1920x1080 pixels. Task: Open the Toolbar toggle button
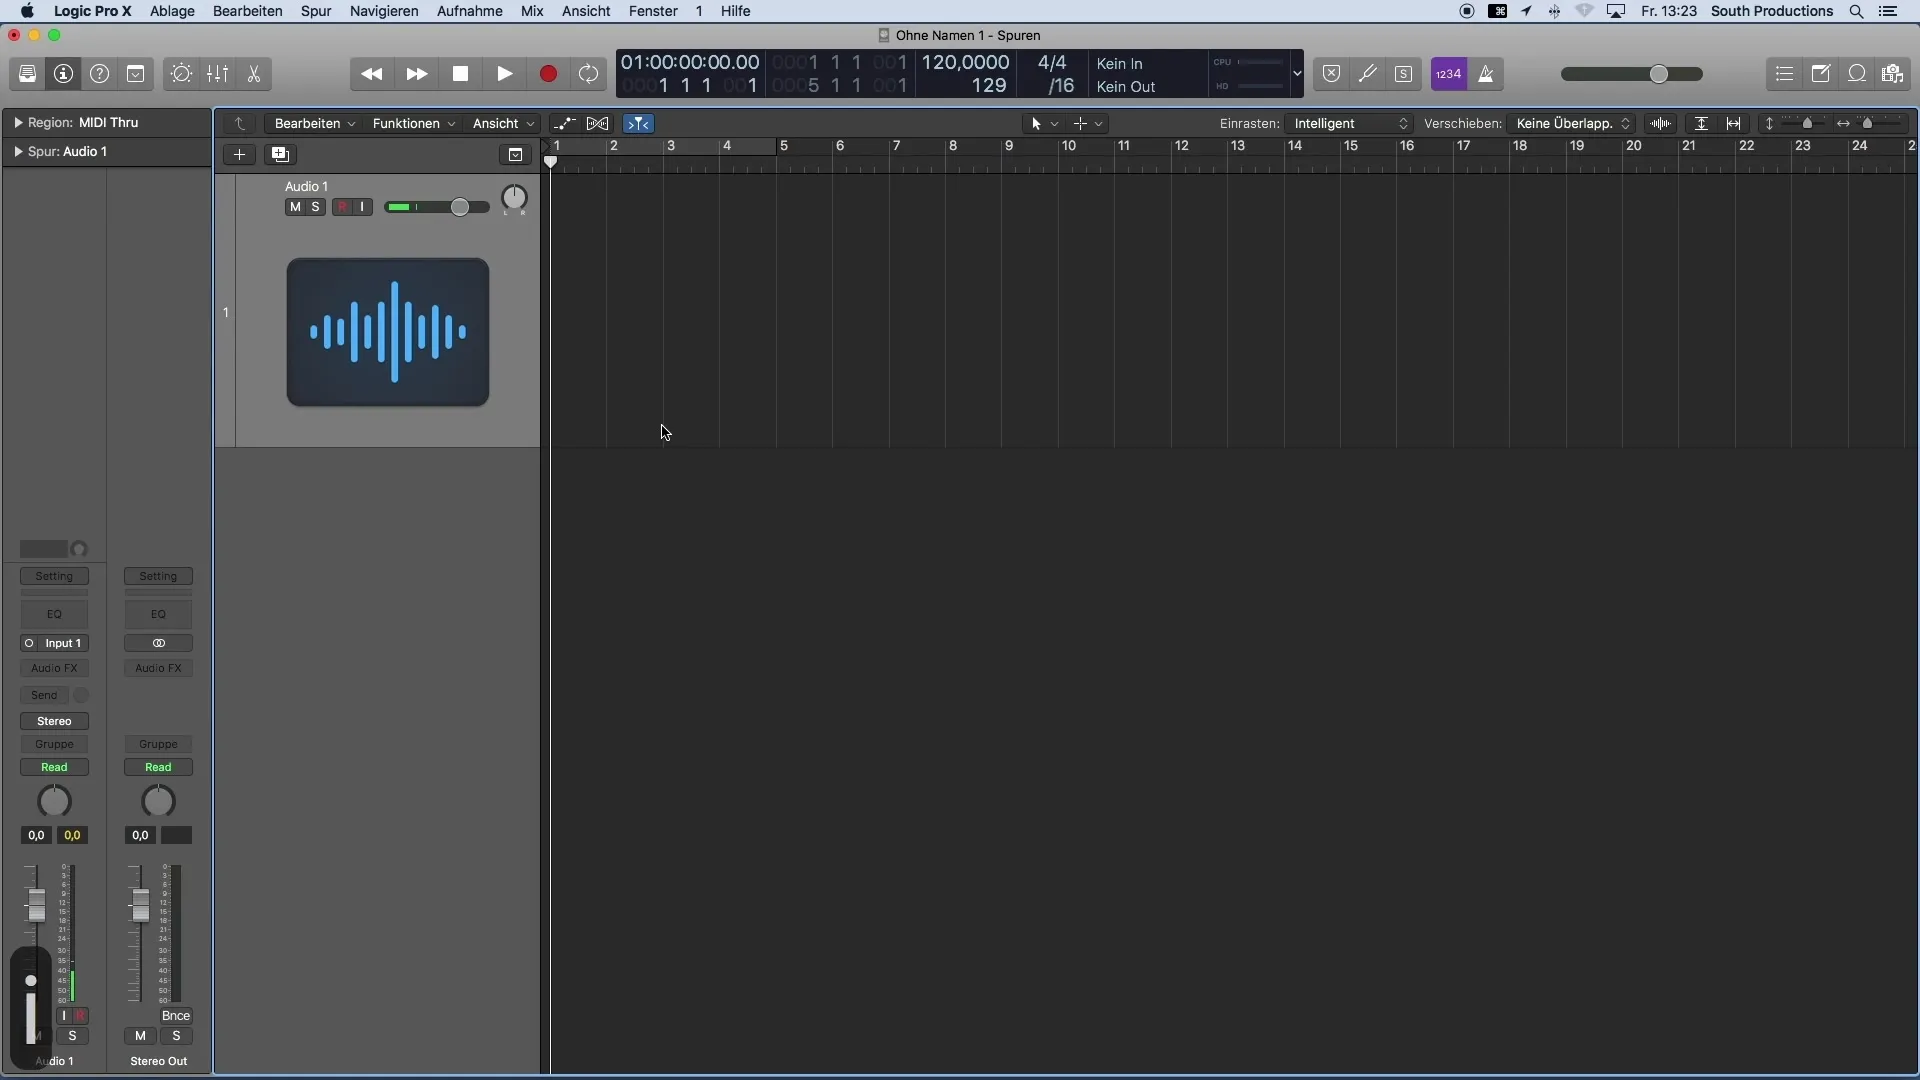click(135, 74)
